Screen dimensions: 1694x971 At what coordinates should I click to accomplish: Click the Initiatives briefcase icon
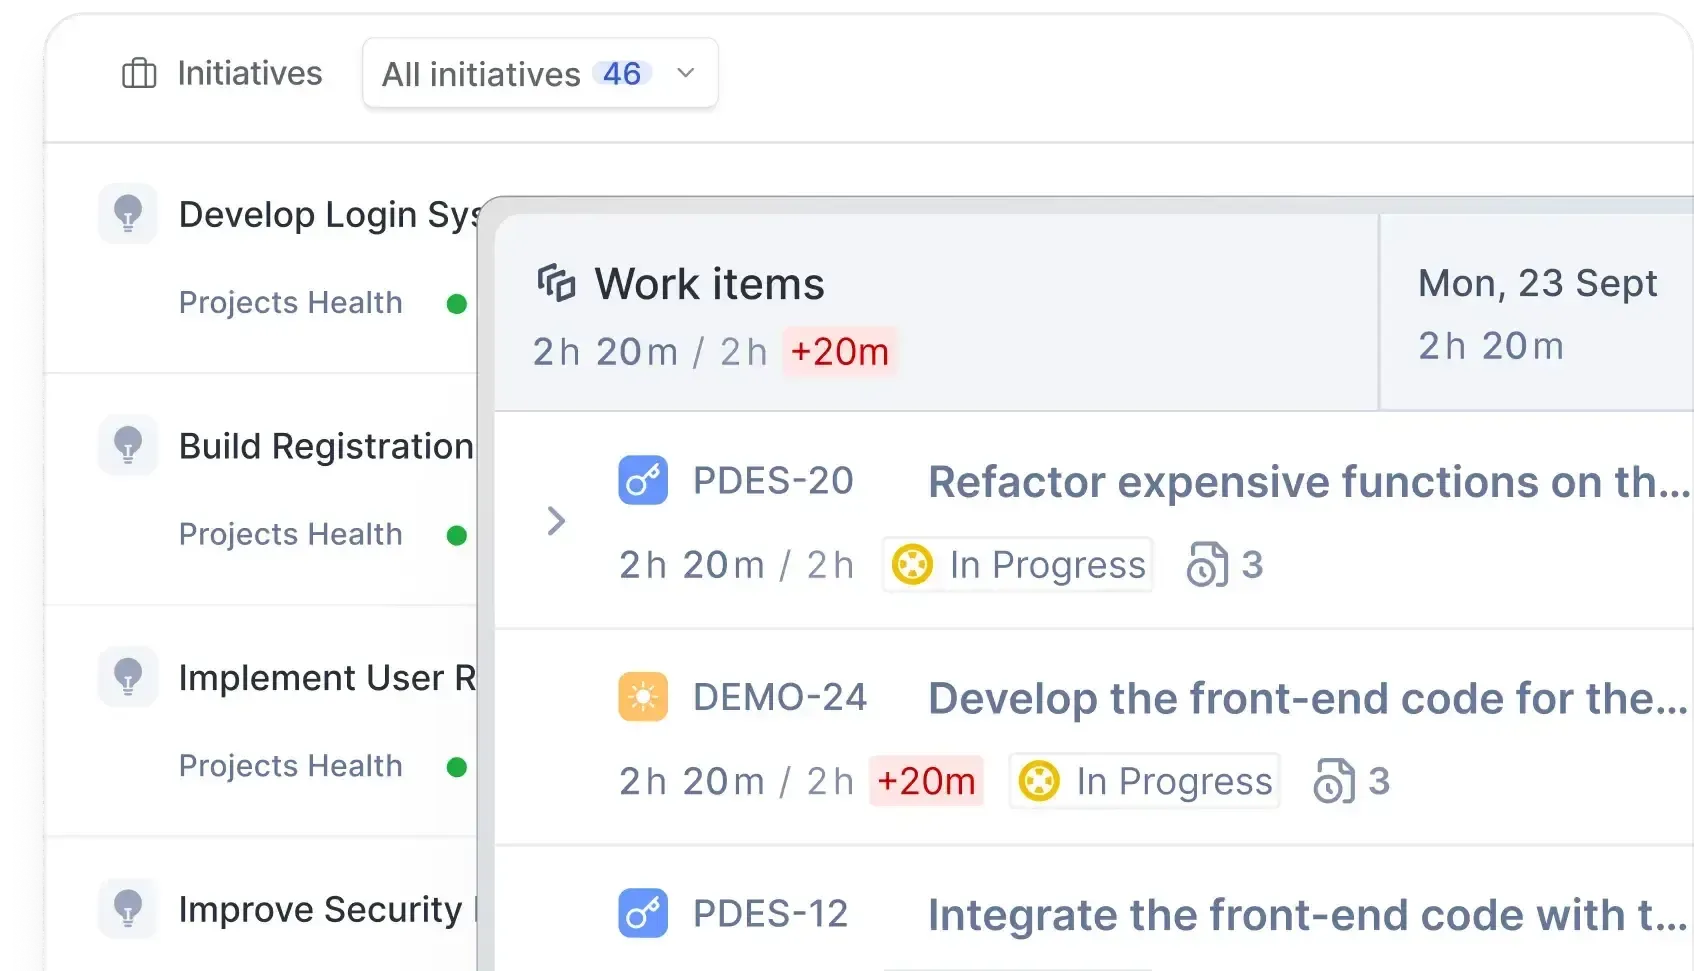139,72
